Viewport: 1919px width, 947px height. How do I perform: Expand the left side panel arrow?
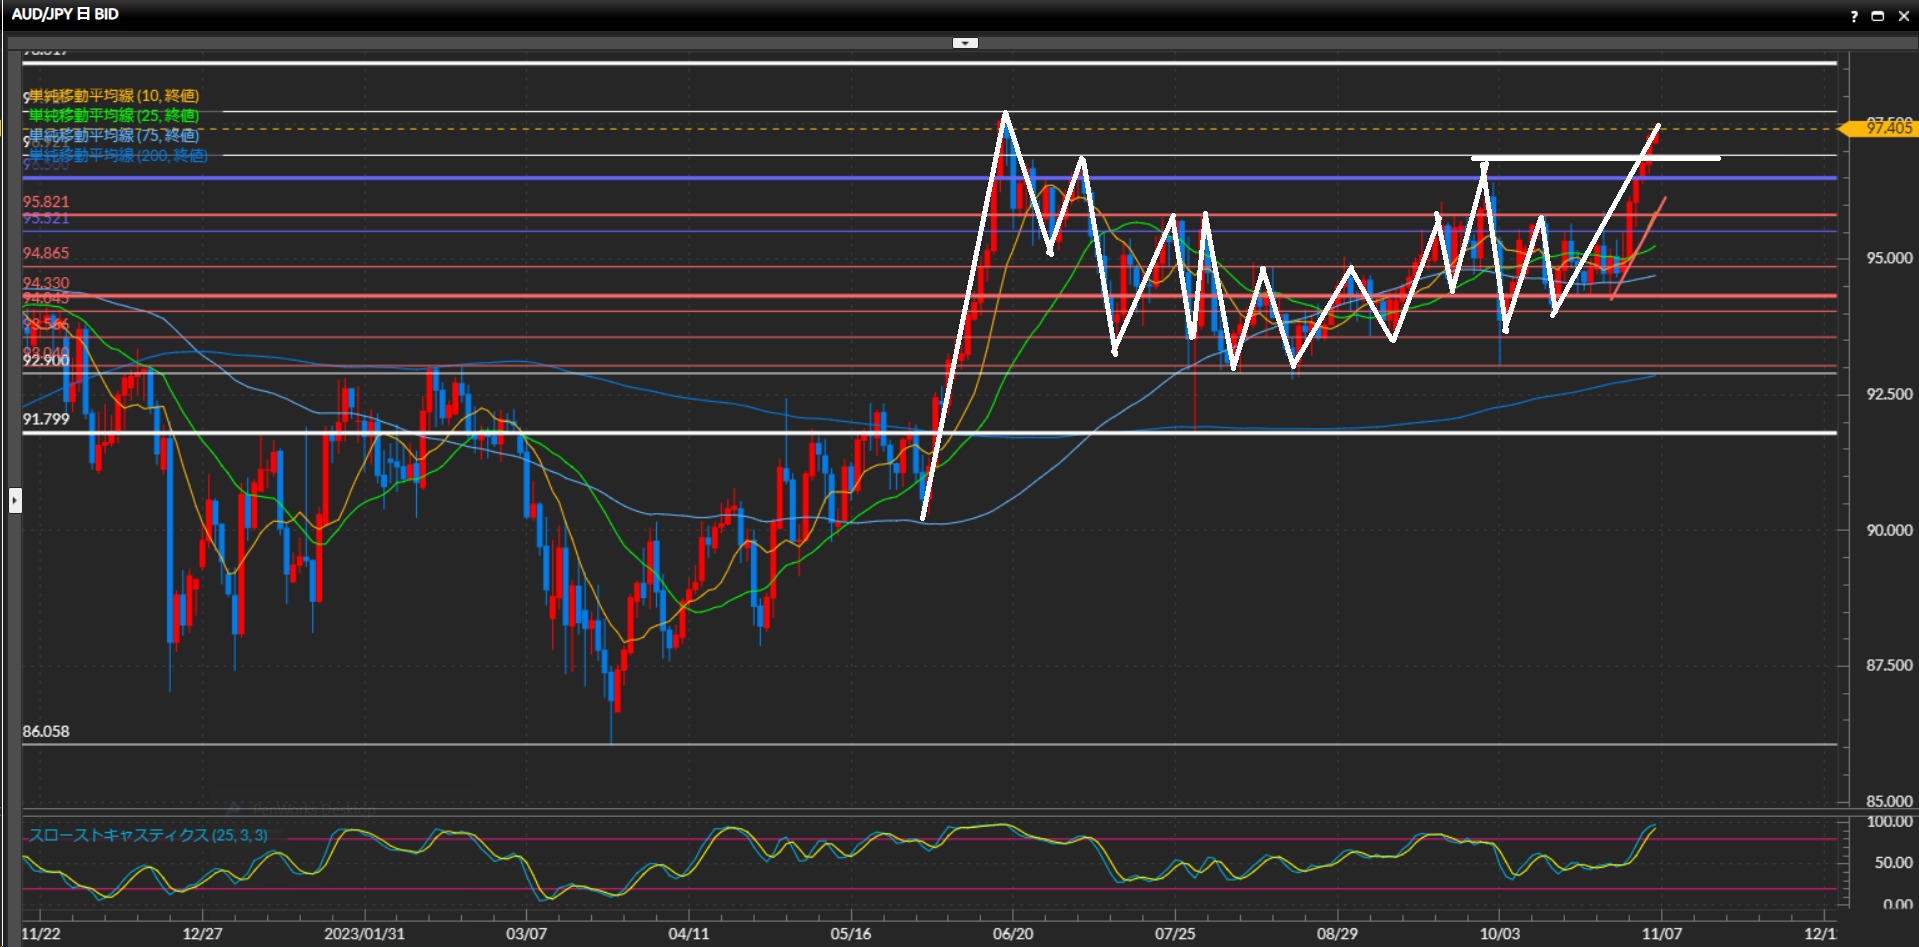(15, 500)
